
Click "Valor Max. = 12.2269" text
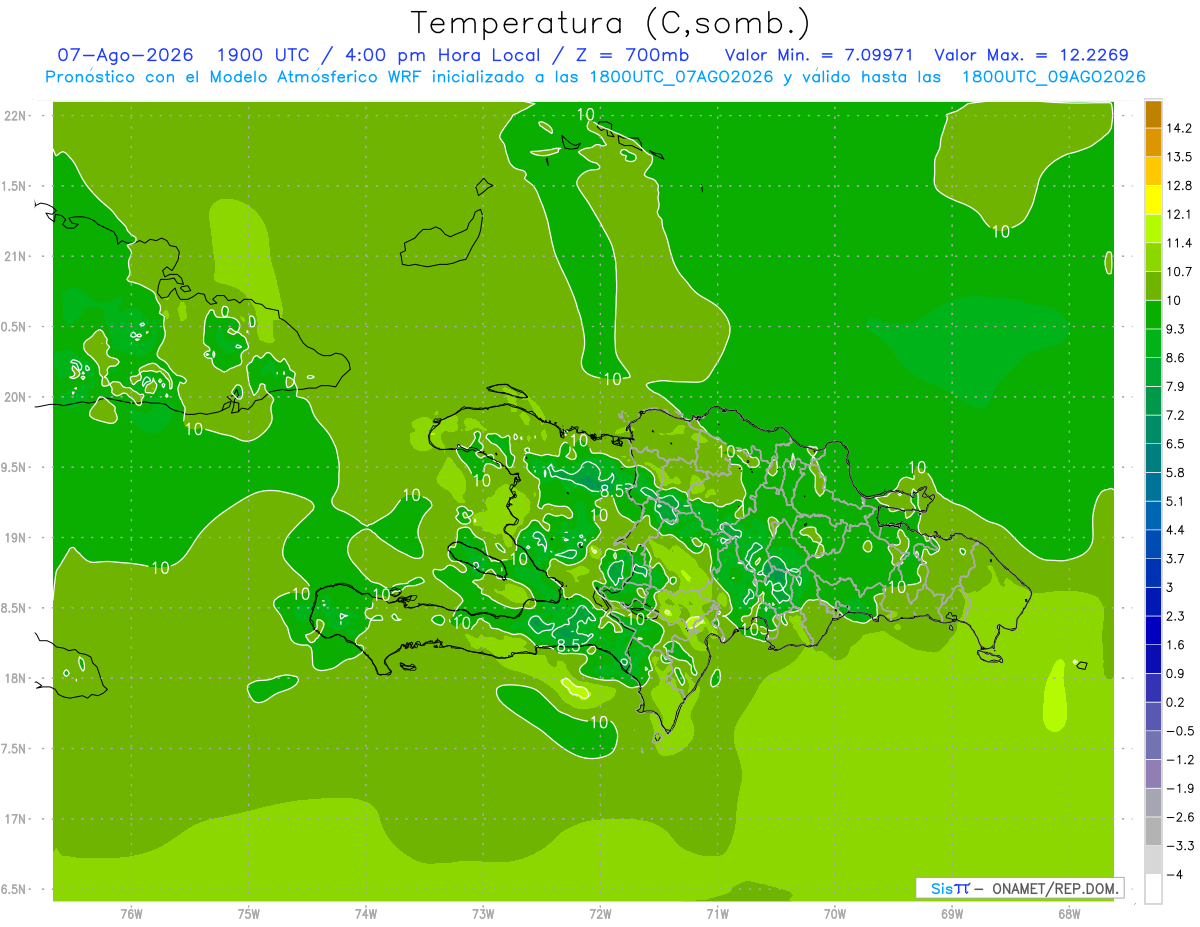pos(1031,55)
